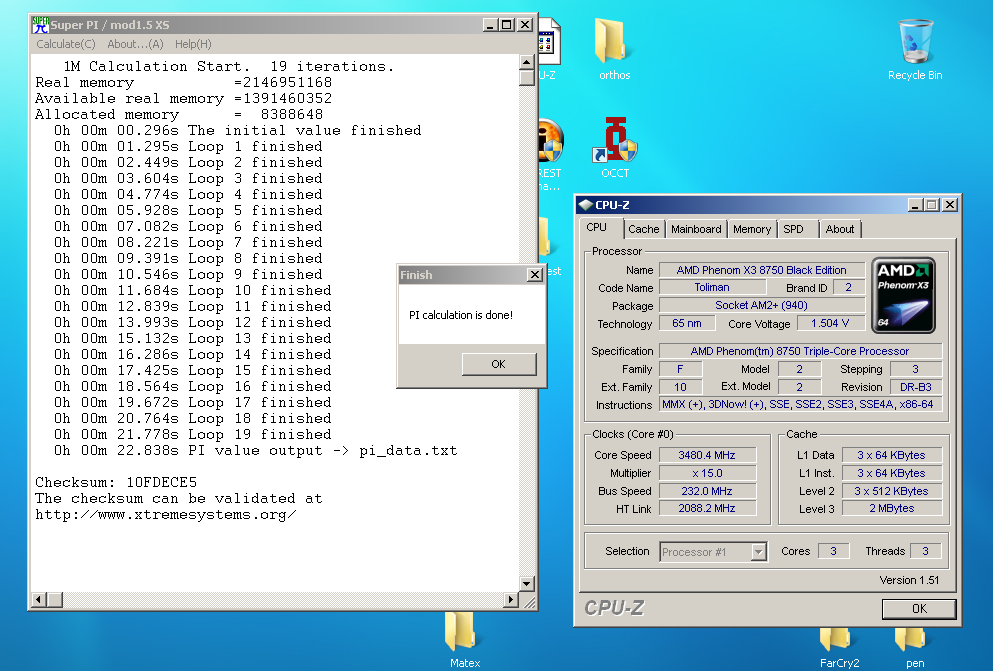Image resolution: width=993 pixels, height=671 pixels.
Task: Minimize the CPU-Z window
Action: 915,204
